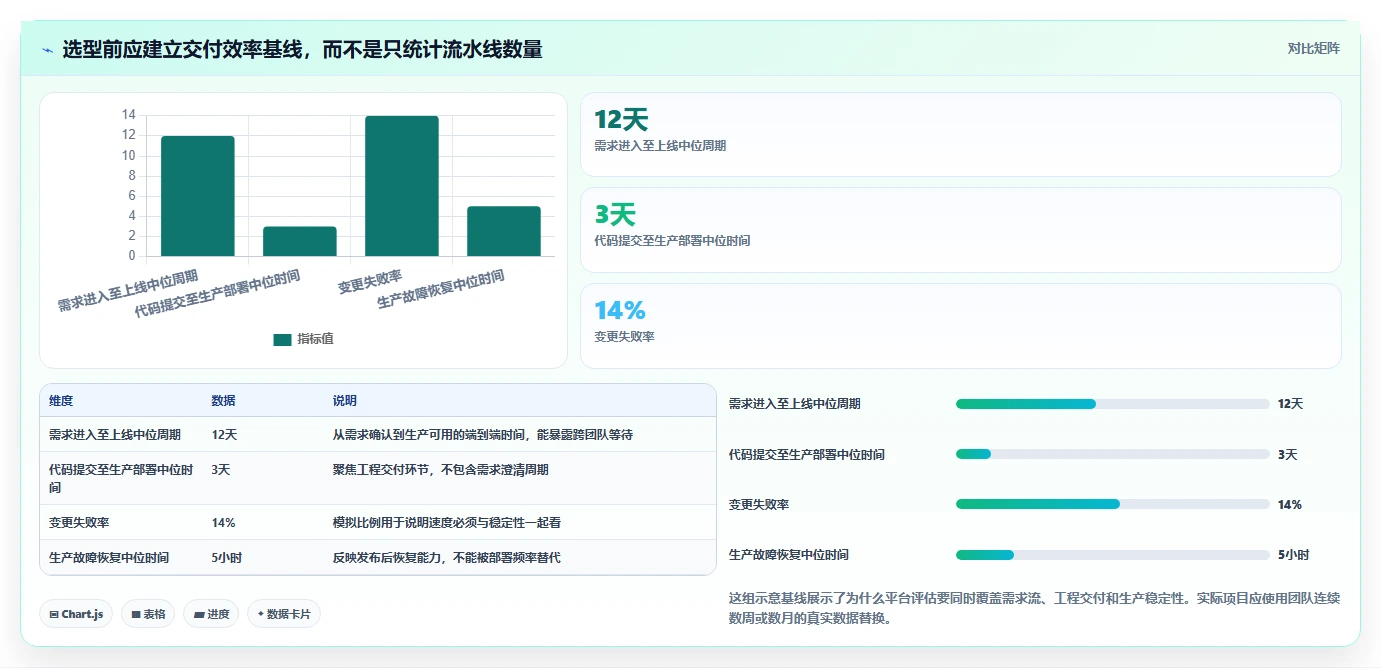Click table cell 14%
1381x668 pixels.
coord(223,523)
